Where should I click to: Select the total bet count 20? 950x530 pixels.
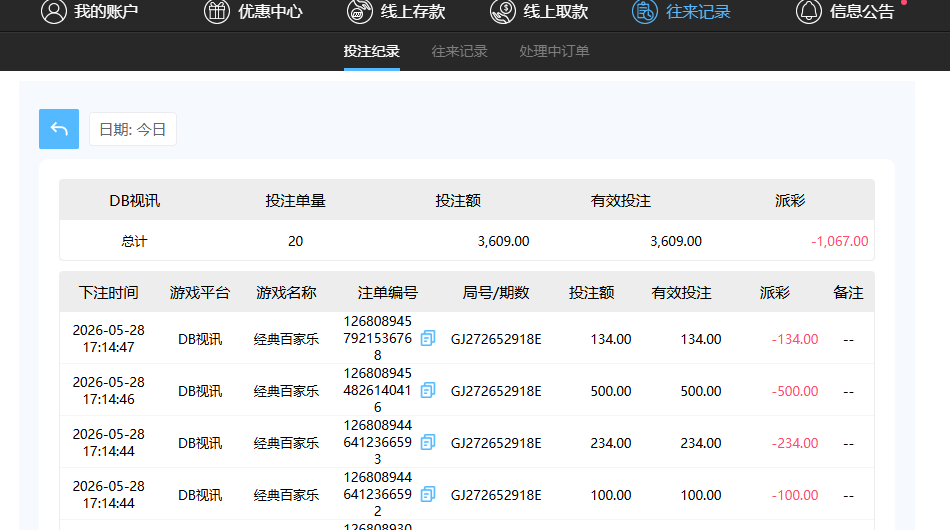point(295,241)
